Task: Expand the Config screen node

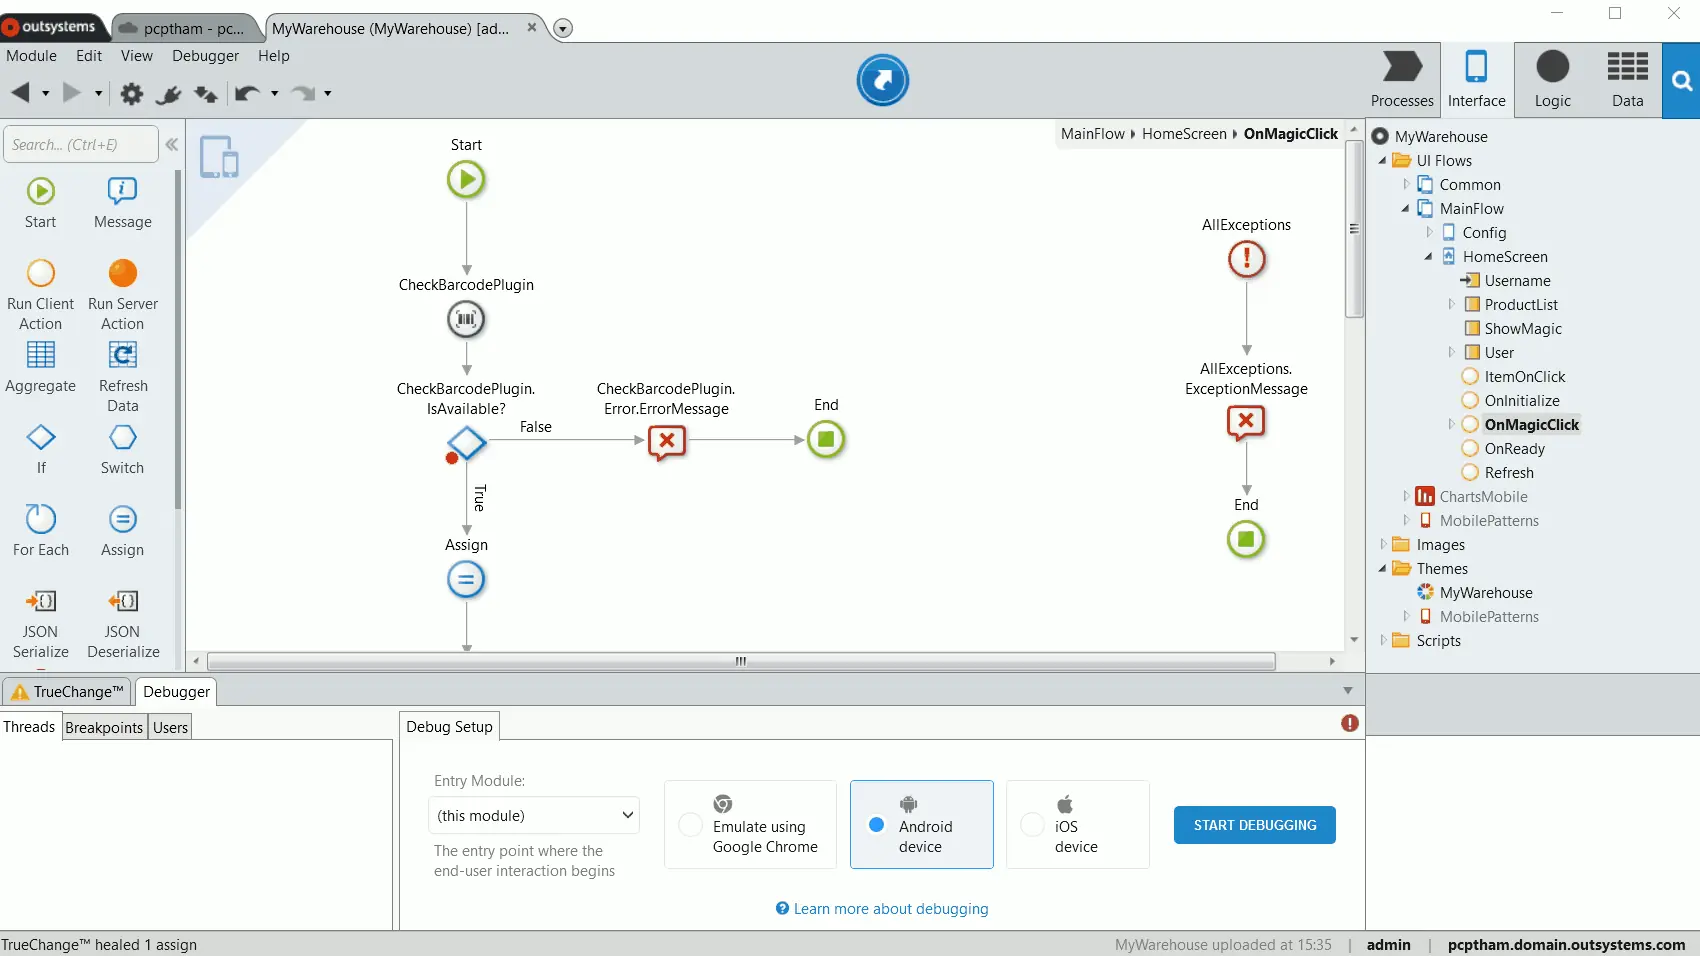Action: click(1429, 233)
